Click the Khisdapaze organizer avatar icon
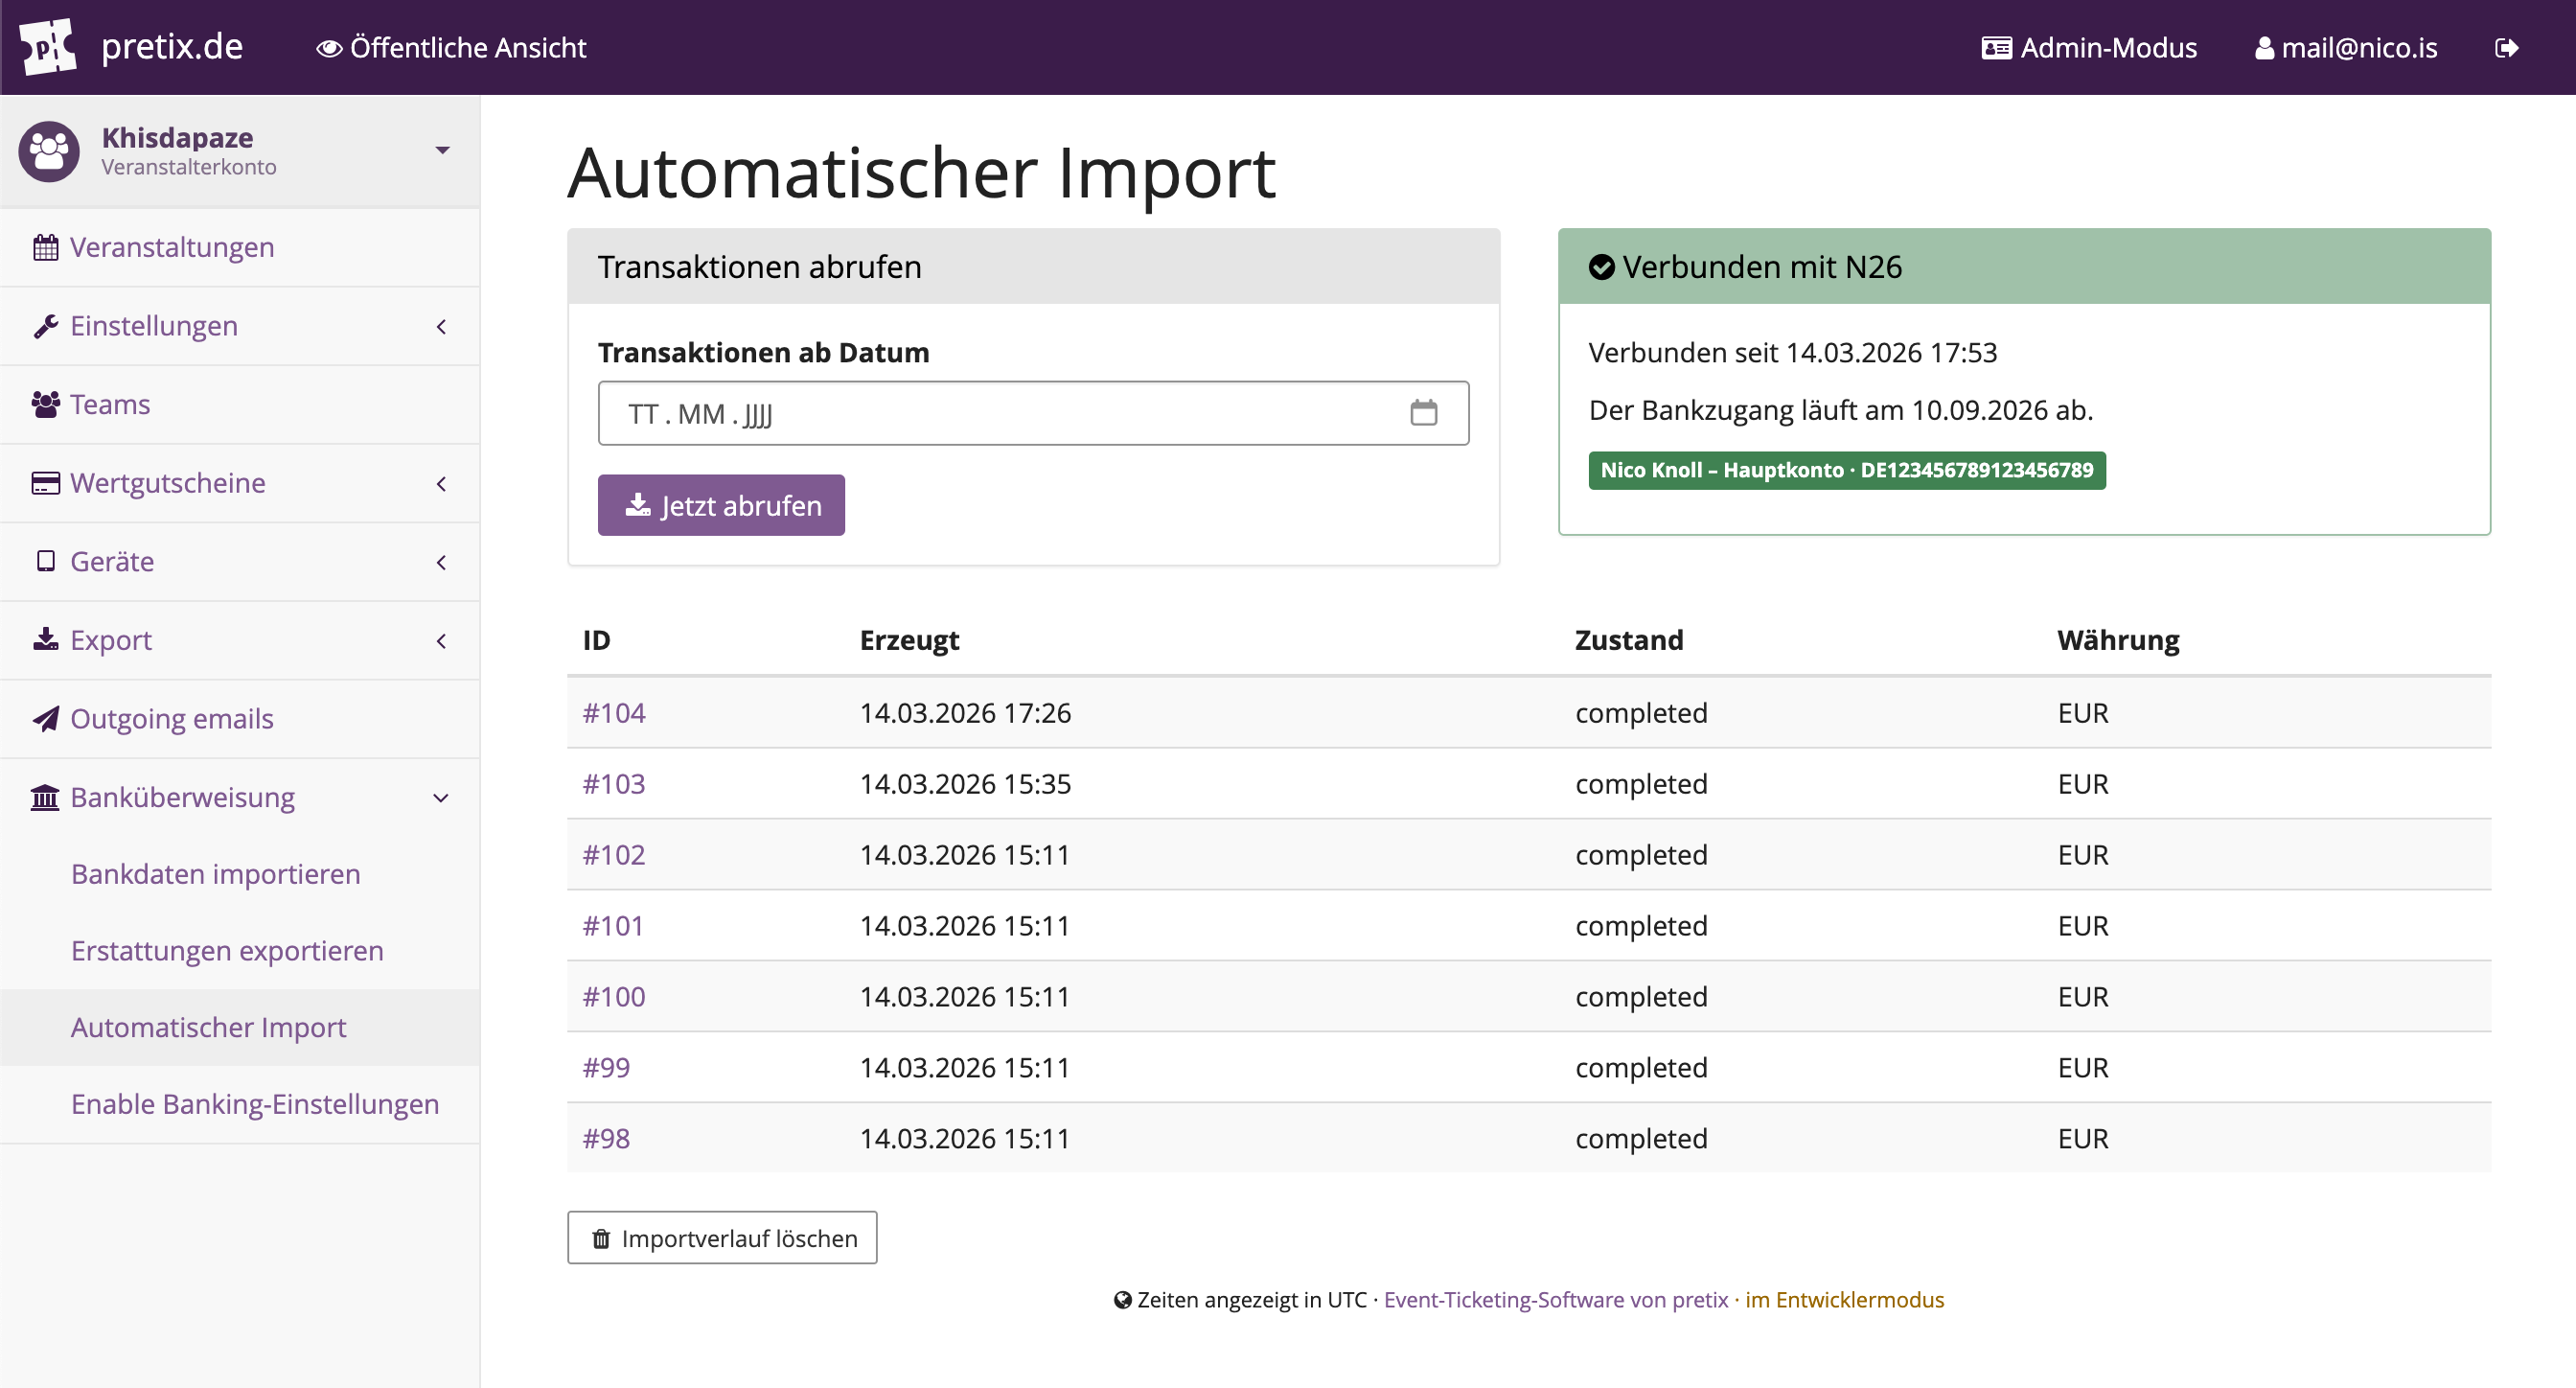2576x1388 pixels. coord(48,151)
